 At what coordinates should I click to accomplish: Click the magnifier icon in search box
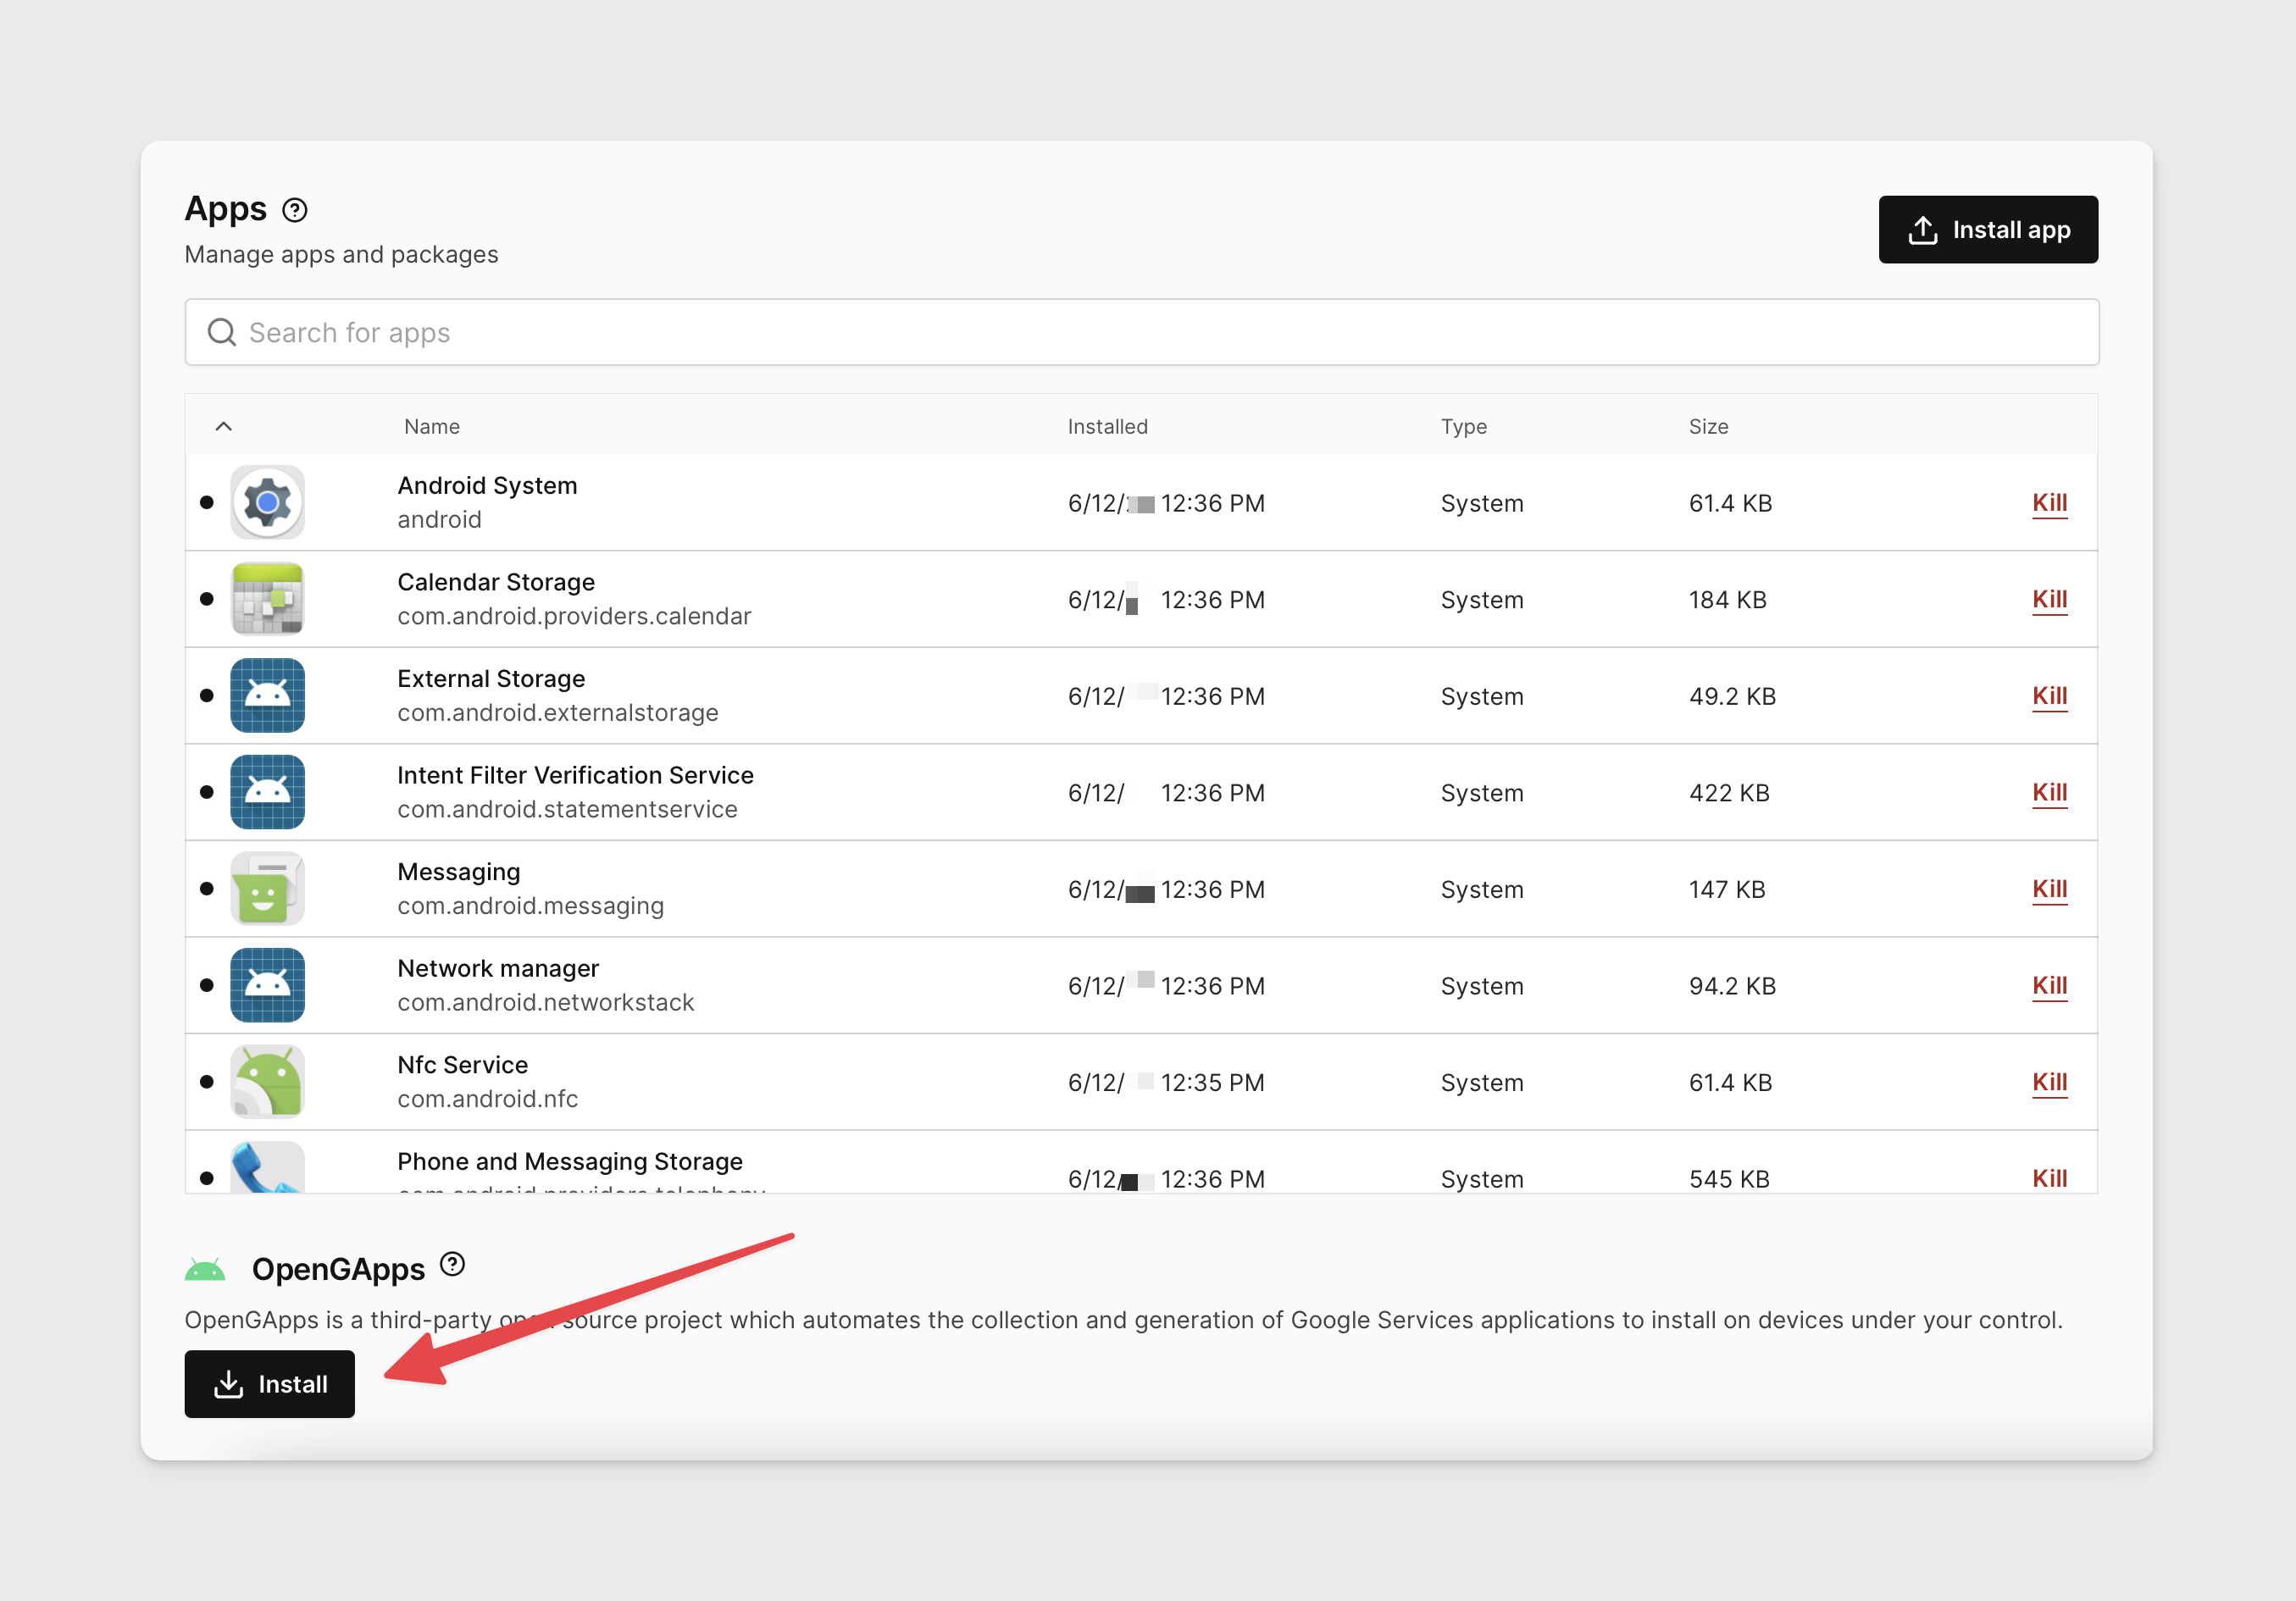click(x=222, y=332)
